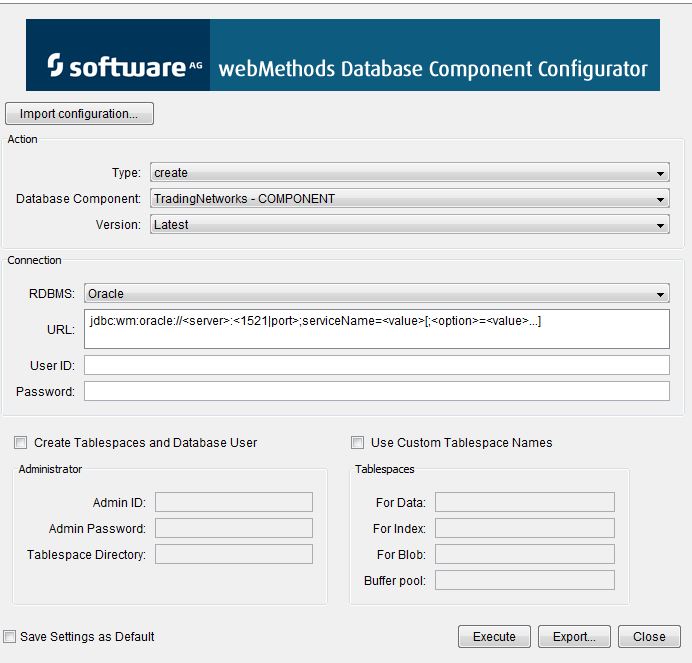The width and height of the screenshot is (692, 663).
Task: Close the configurator via Close button
Action: (649, 637)
